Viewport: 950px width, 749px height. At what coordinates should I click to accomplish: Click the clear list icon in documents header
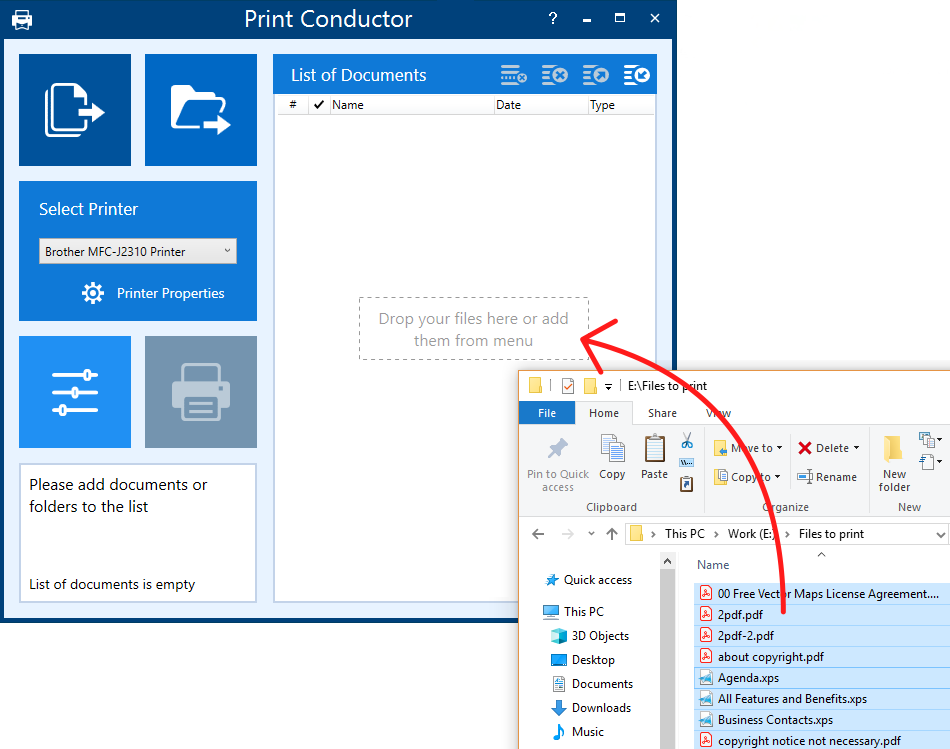click(554, 75)
